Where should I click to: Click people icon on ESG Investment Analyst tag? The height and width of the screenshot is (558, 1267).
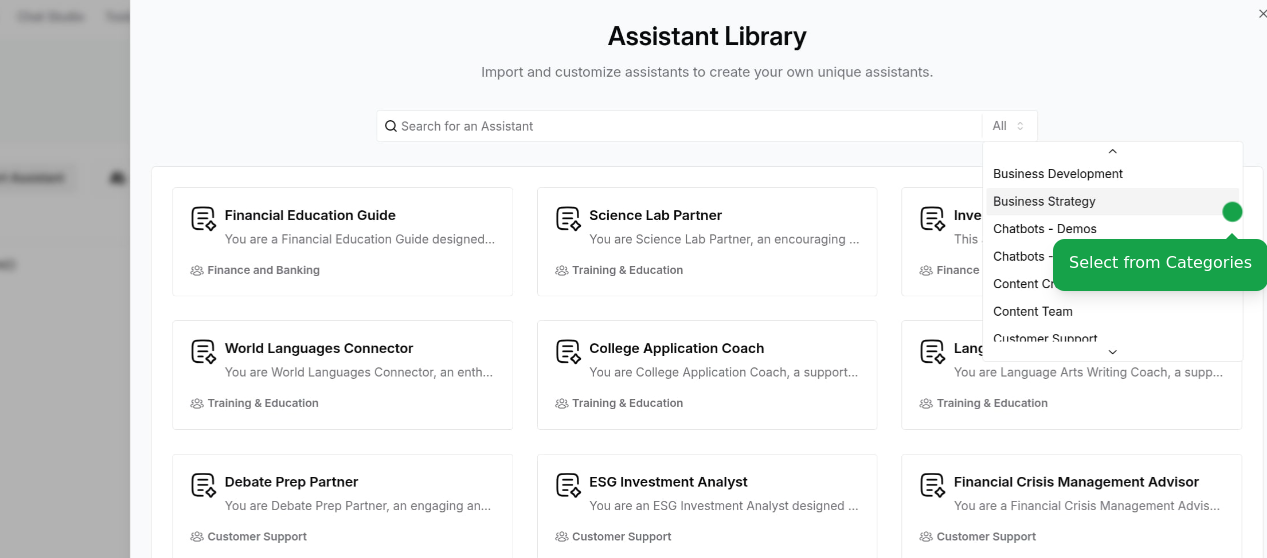(562, 537)
